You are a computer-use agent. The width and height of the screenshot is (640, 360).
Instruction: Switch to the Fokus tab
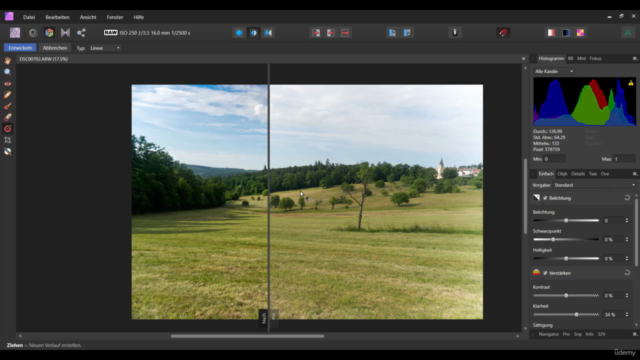595,59
